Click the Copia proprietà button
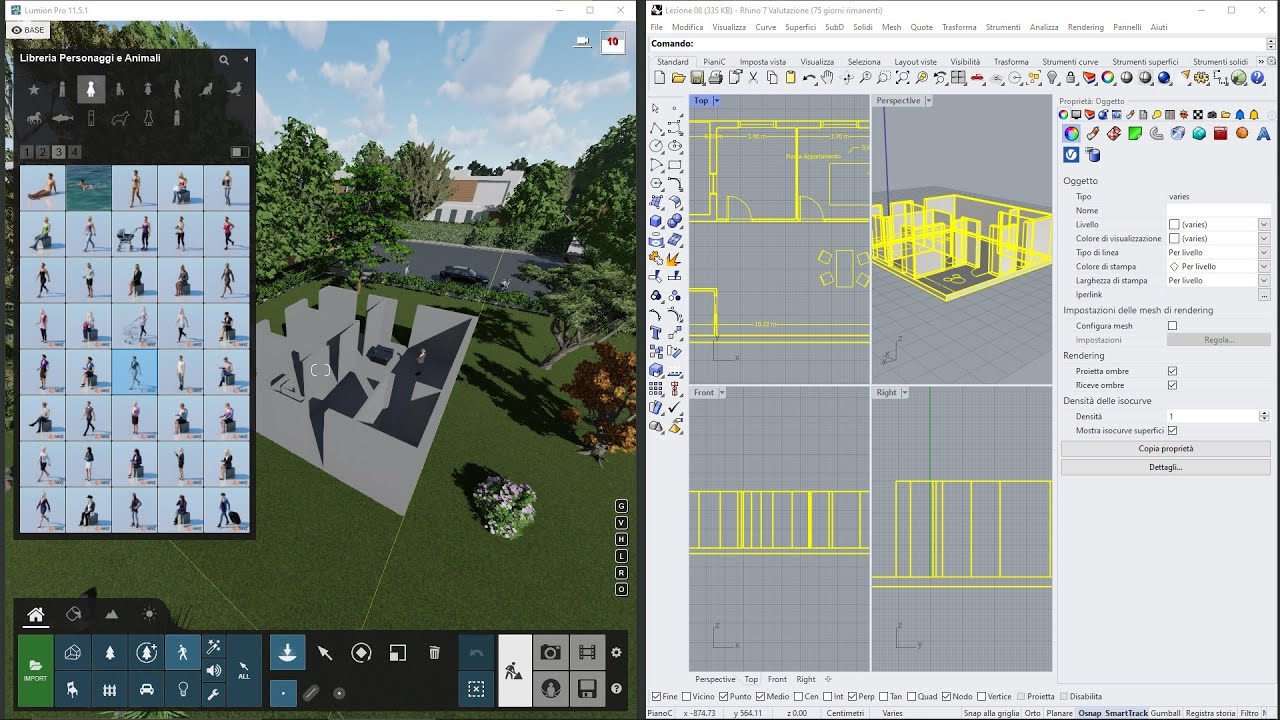 pos(1166,449)
